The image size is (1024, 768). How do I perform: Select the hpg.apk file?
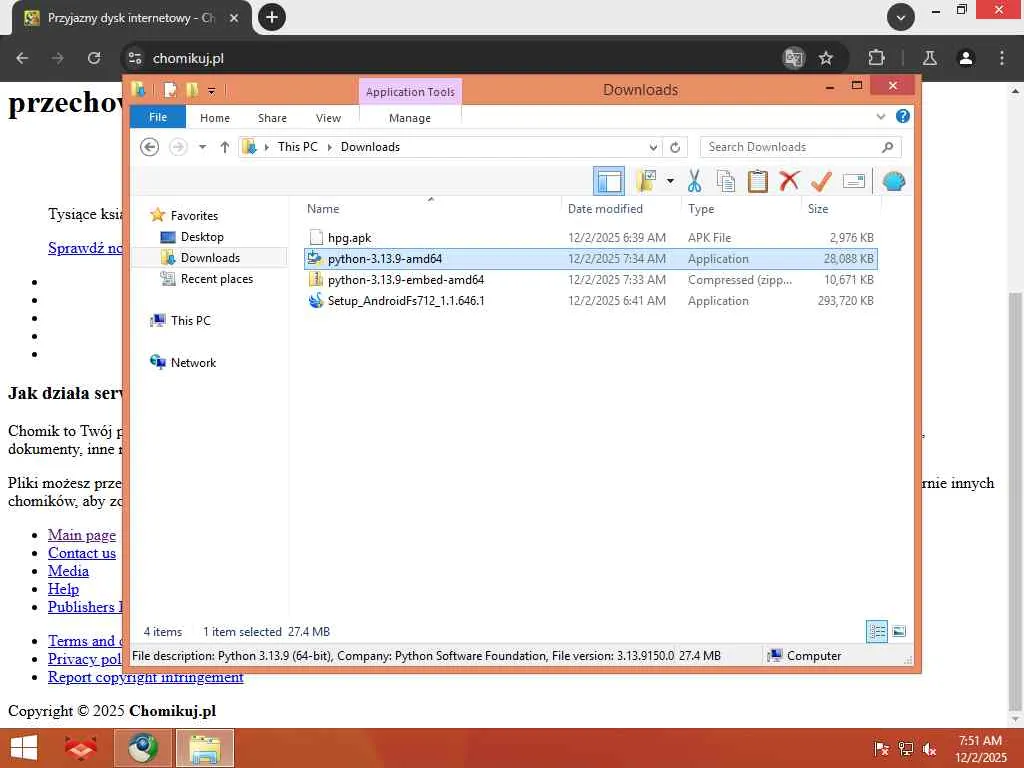[590, 238]
